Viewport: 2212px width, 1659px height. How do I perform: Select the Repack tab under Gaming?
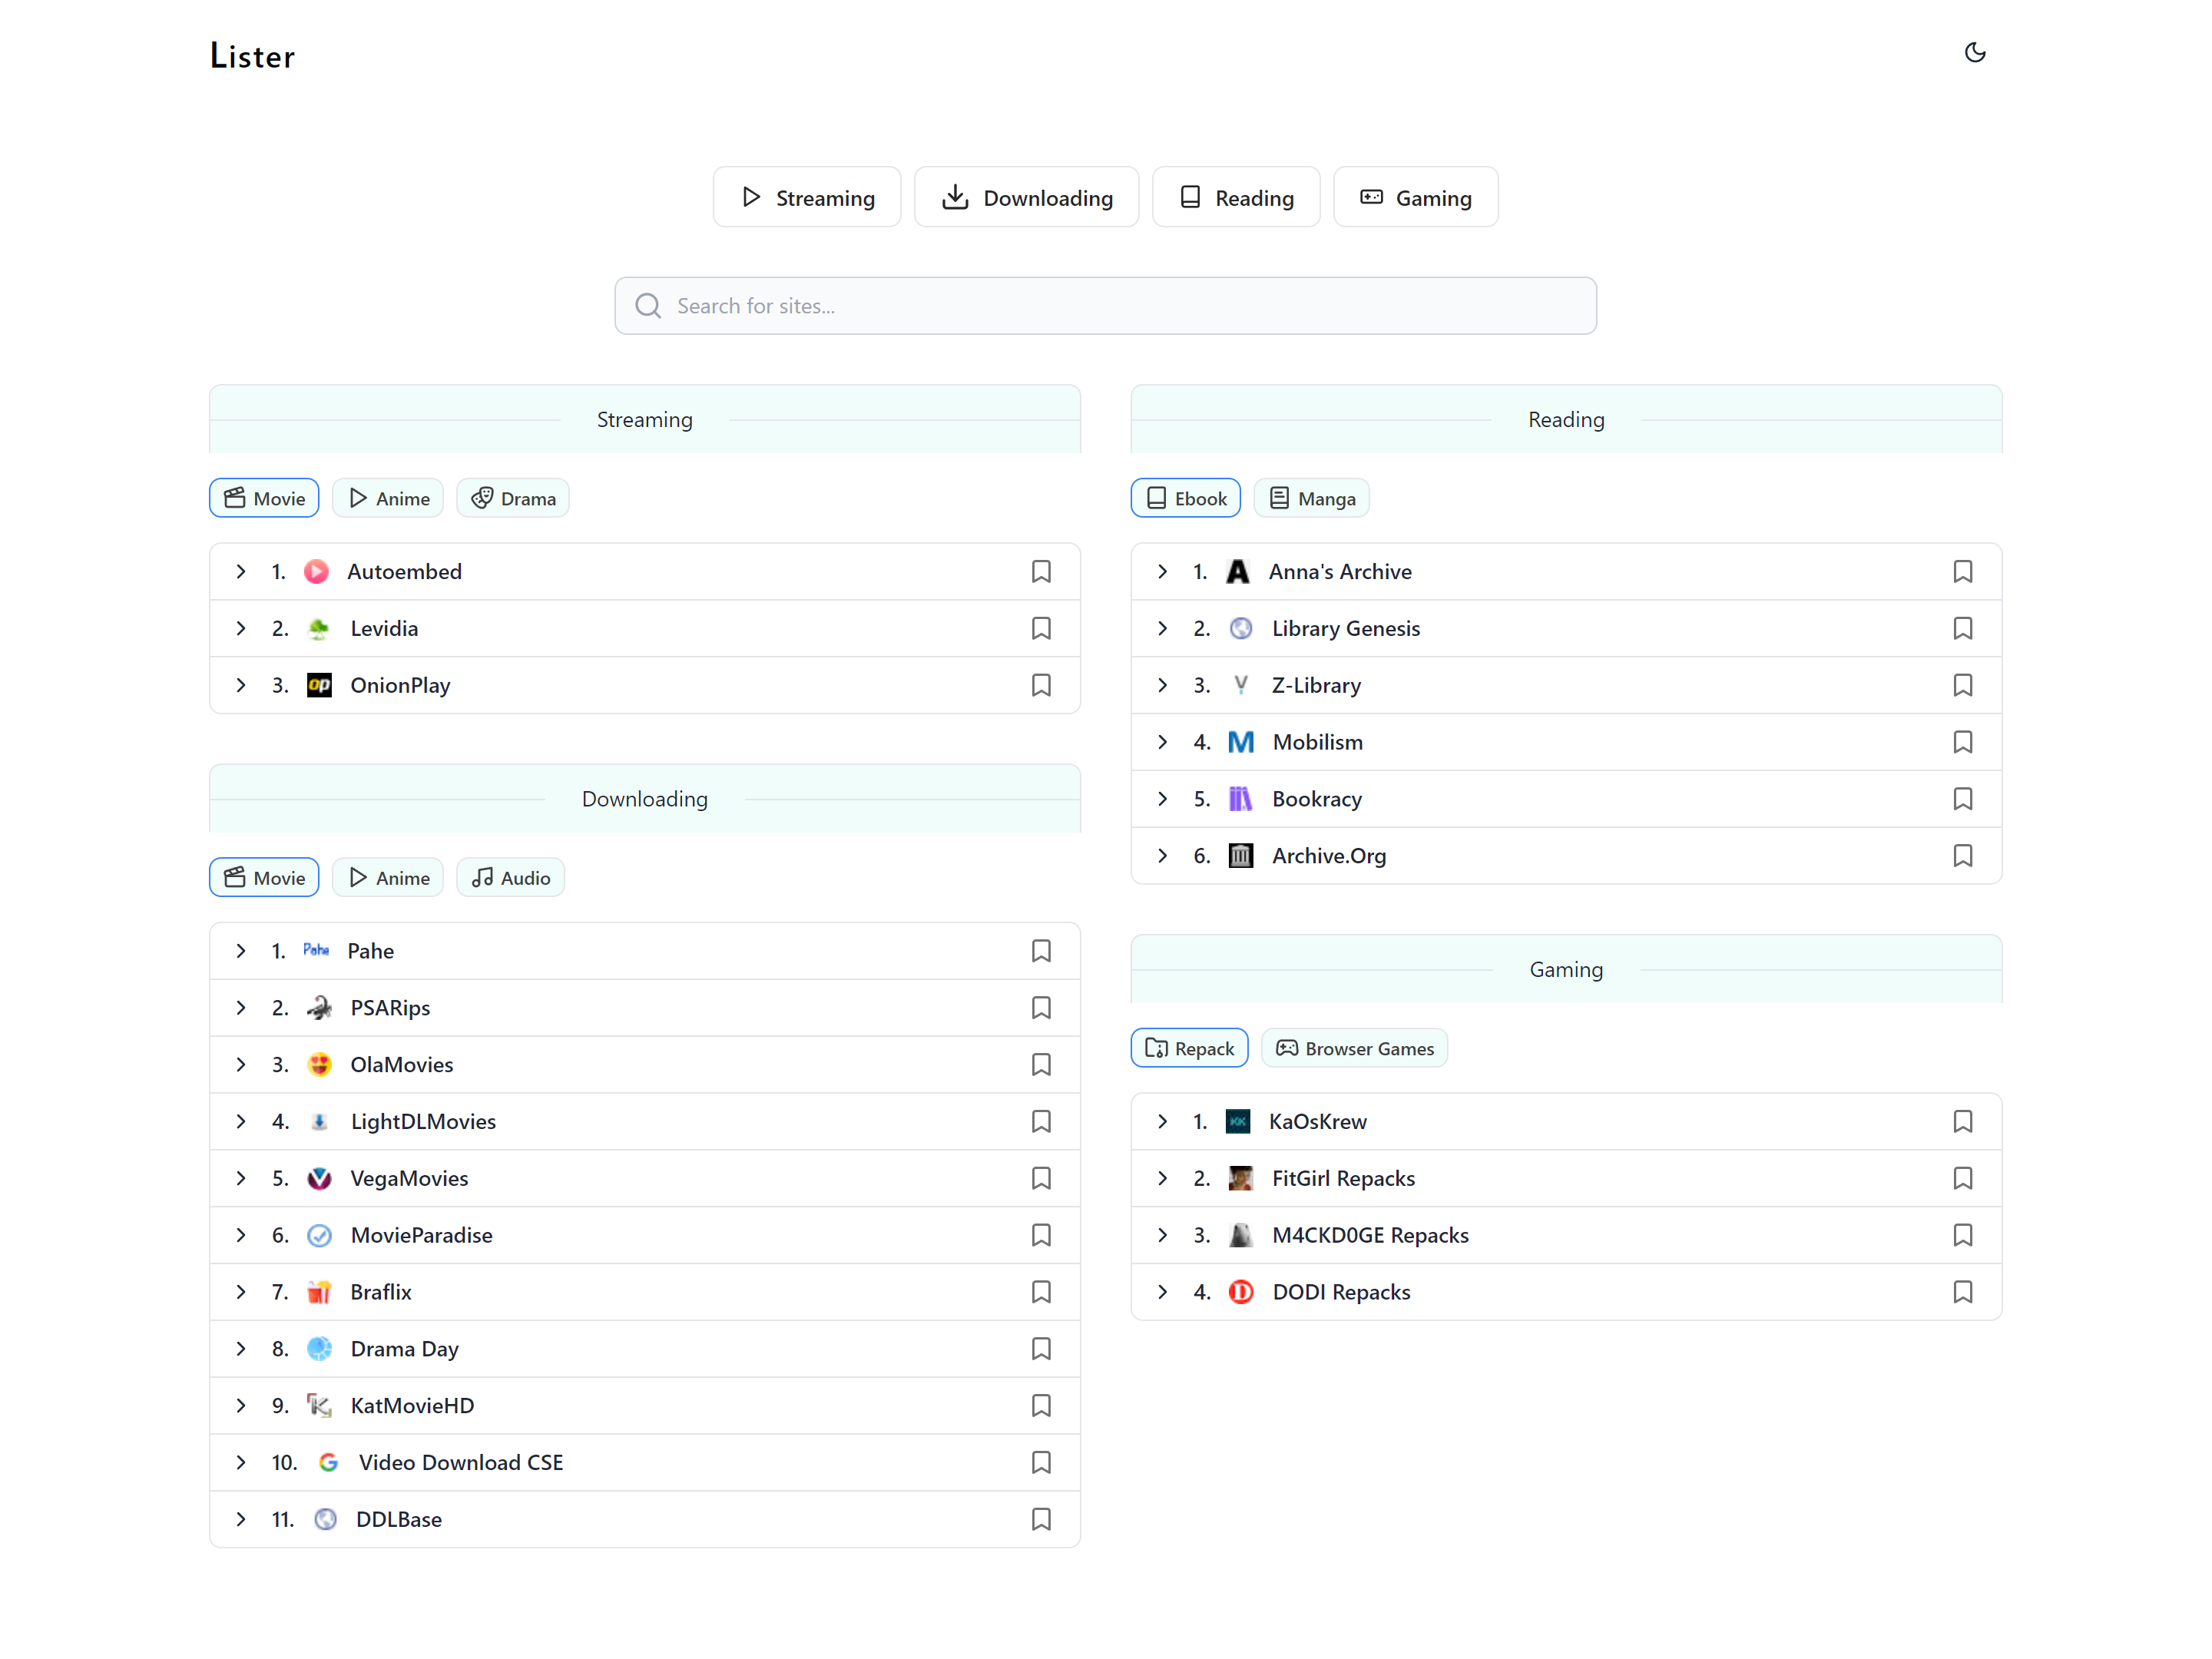[1190, 1049]
